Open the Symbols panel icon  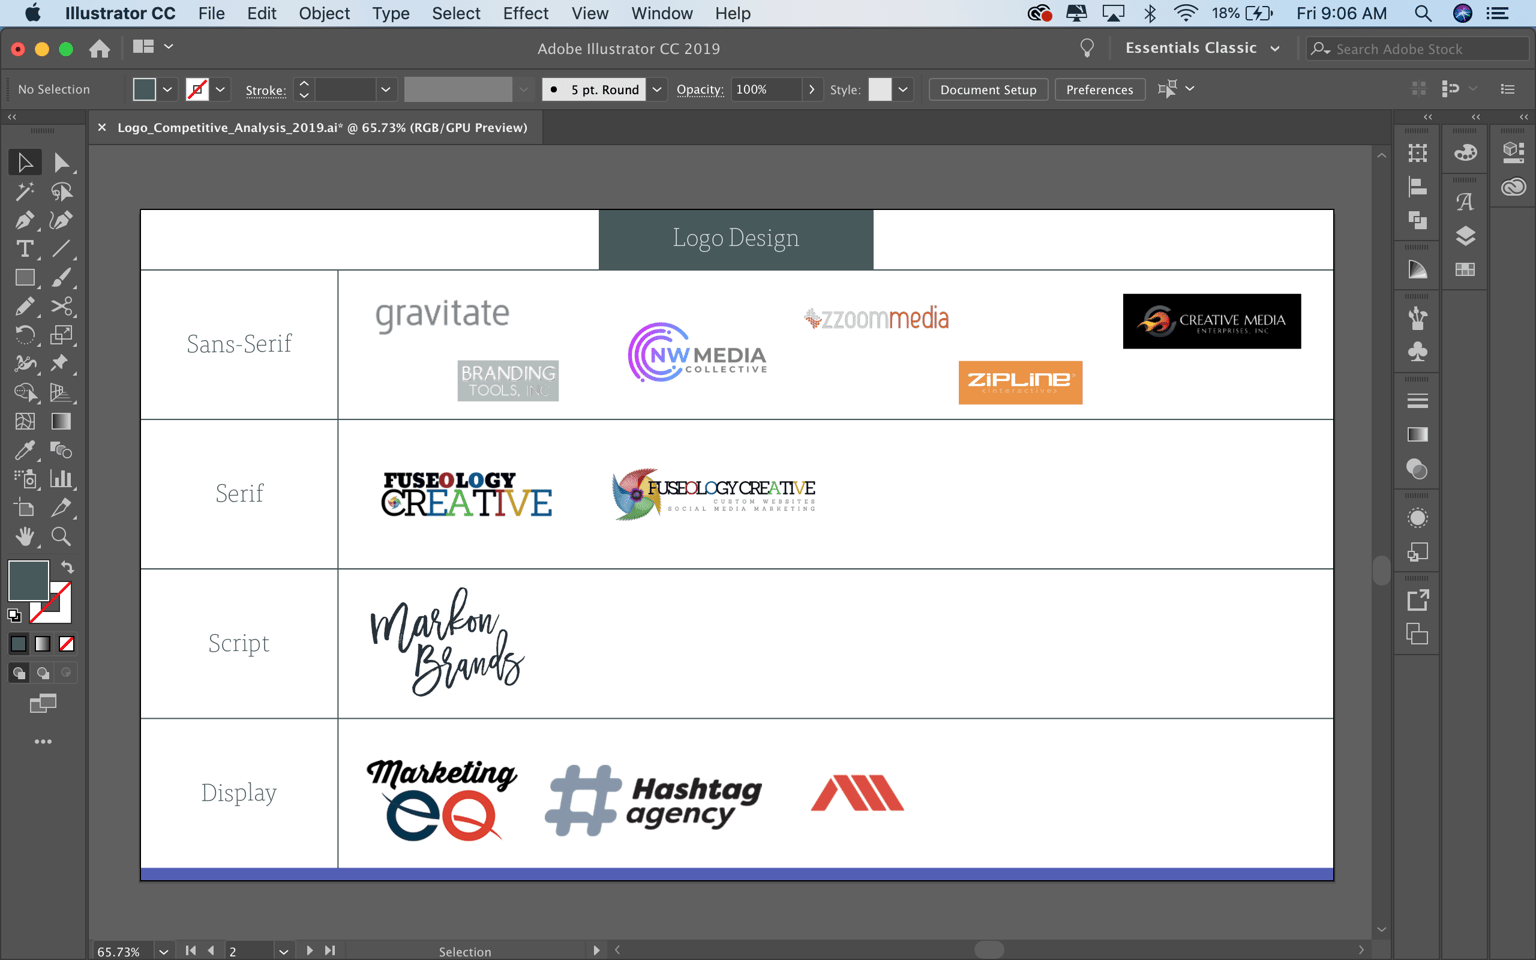1417,352
